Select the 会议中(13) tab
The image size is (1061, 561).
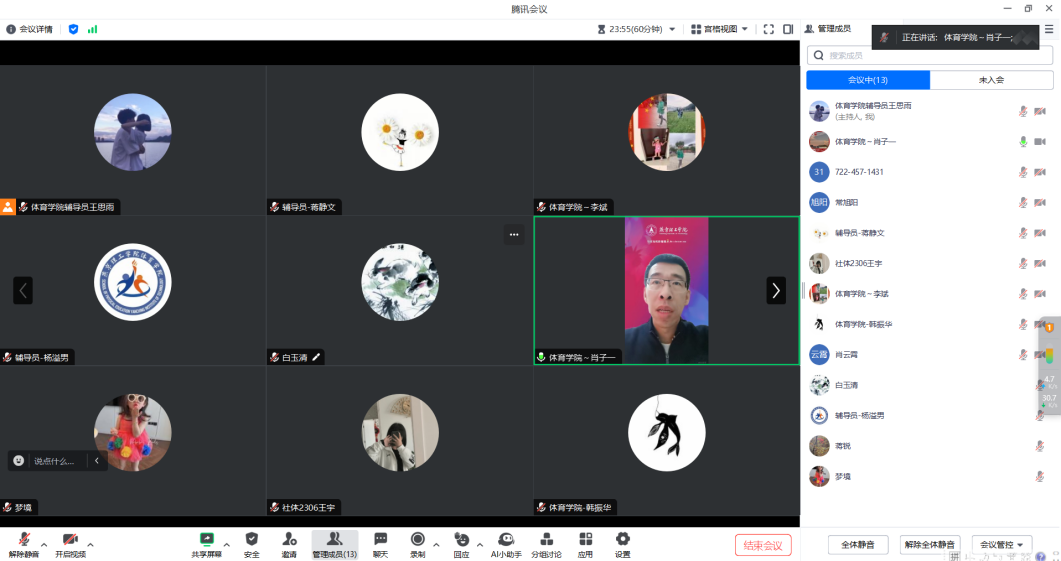(868, 80)
